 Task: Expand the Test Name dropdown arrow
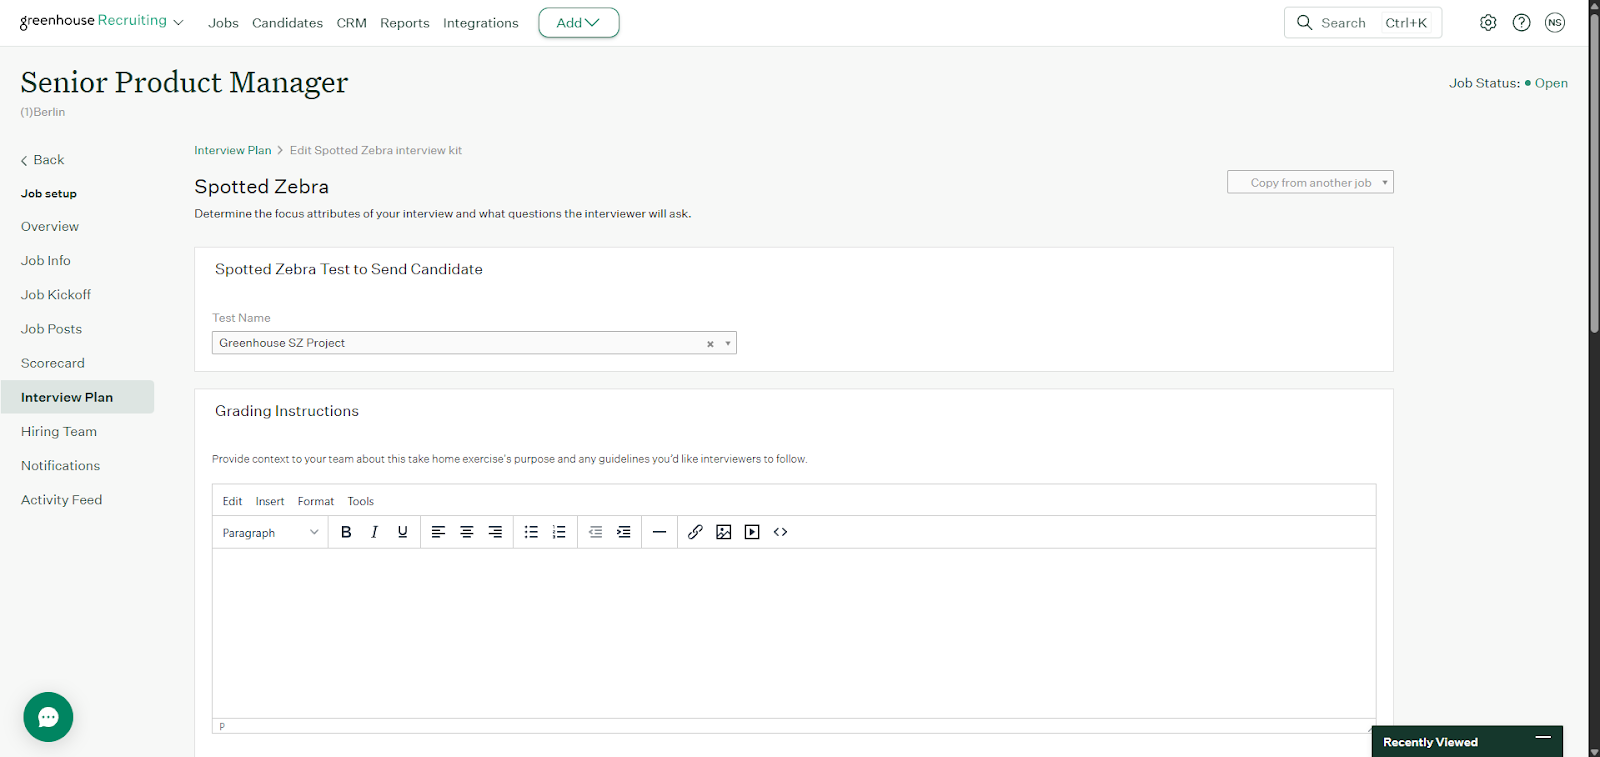click(728, 343)
